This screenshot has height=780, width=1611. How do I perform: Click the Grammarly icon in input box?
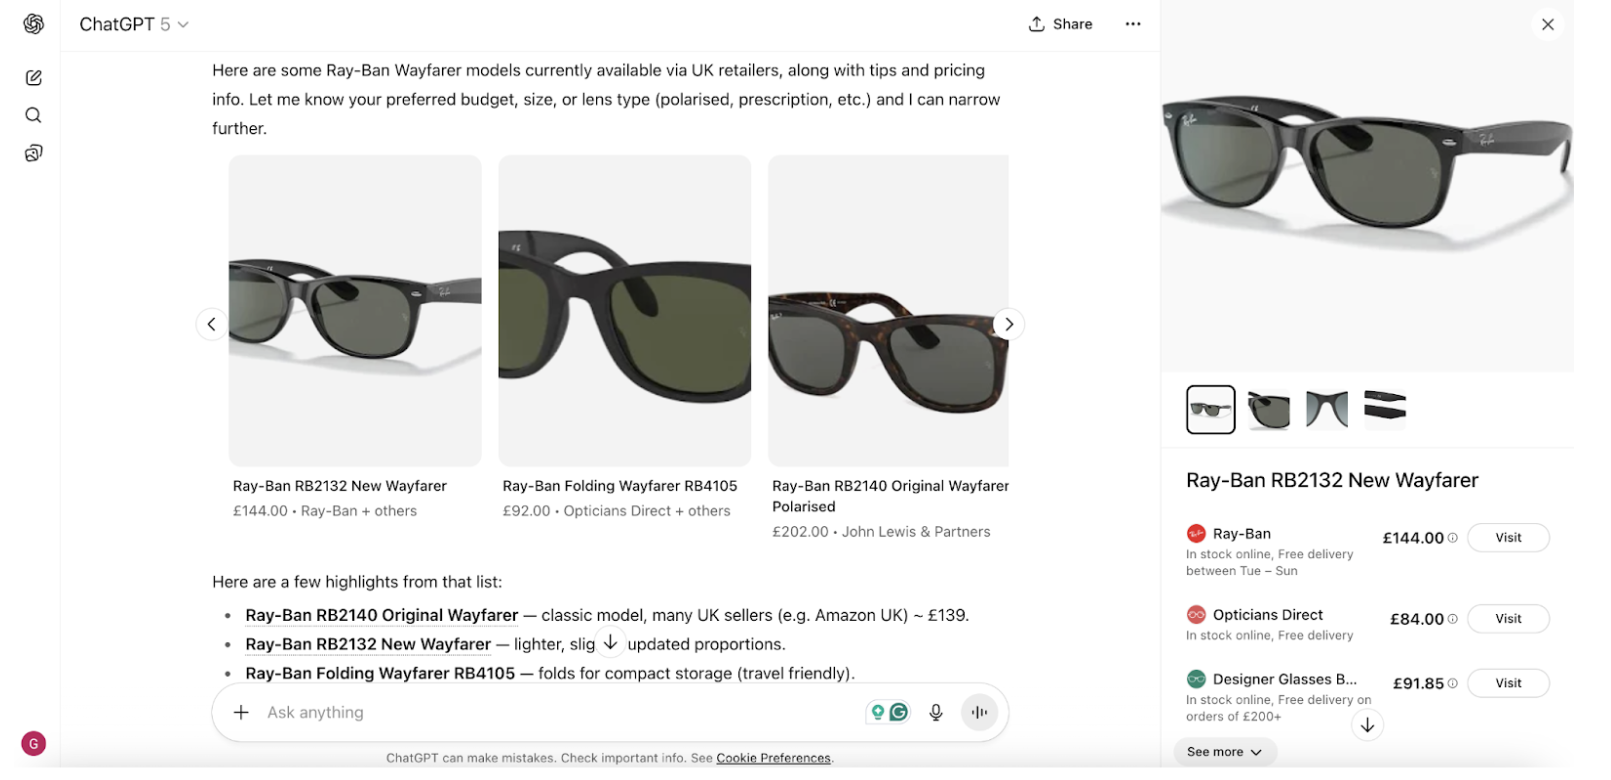(x=899, y=712)
